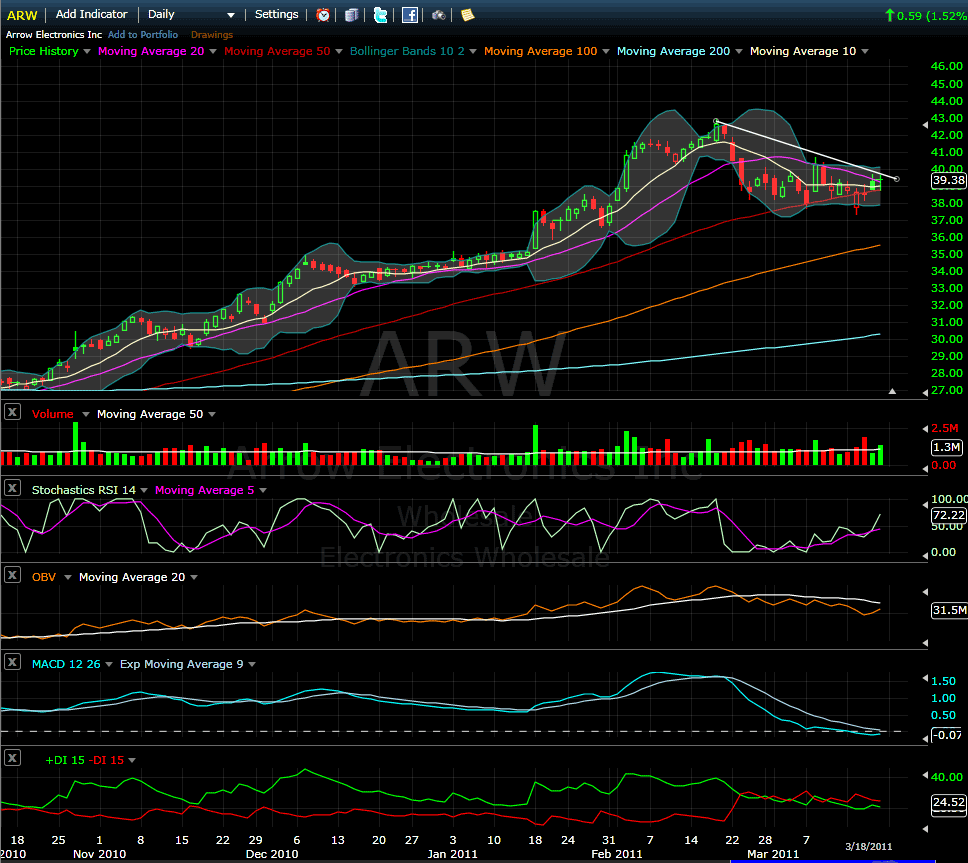Close the MACD indicator panel
The image size is (968, 863).
click(12, 662)
